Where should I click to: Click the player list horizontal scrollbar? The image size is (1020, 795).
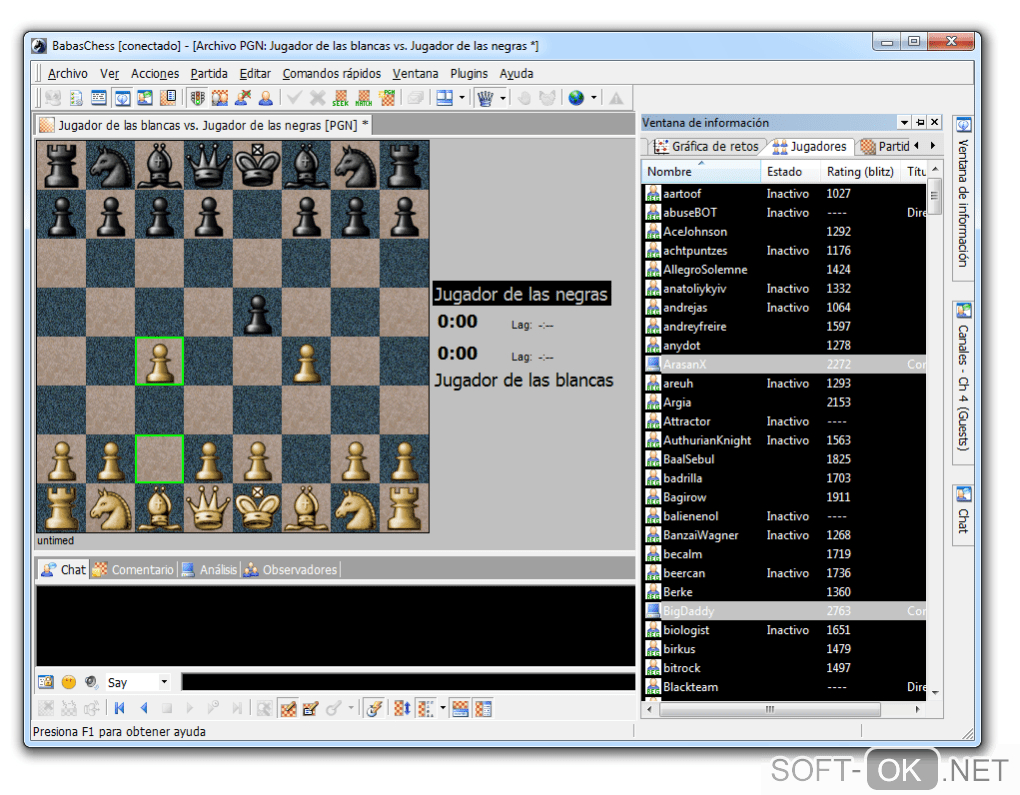pos(781,709)
